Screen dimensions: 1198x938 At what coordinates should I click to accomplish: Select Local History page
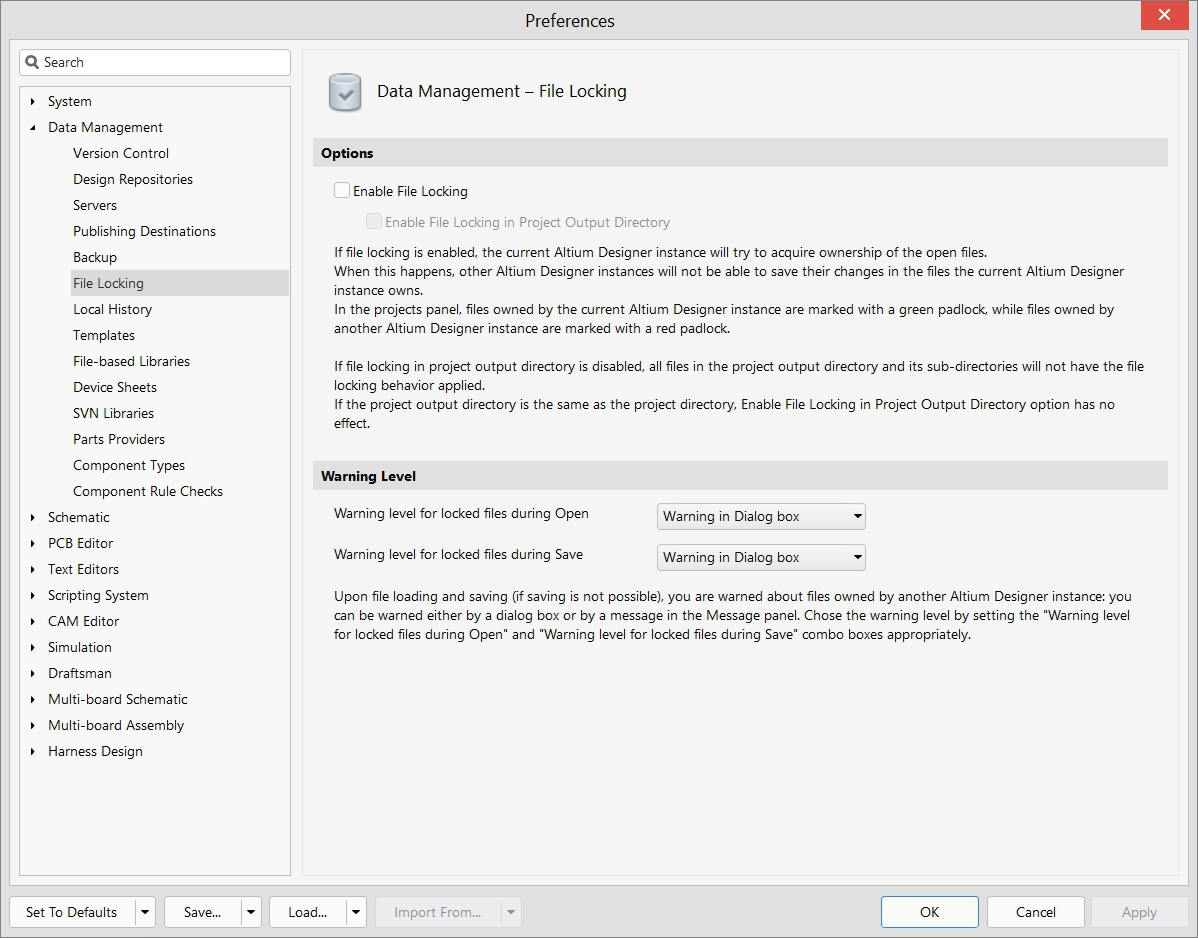tap(112, 309)
